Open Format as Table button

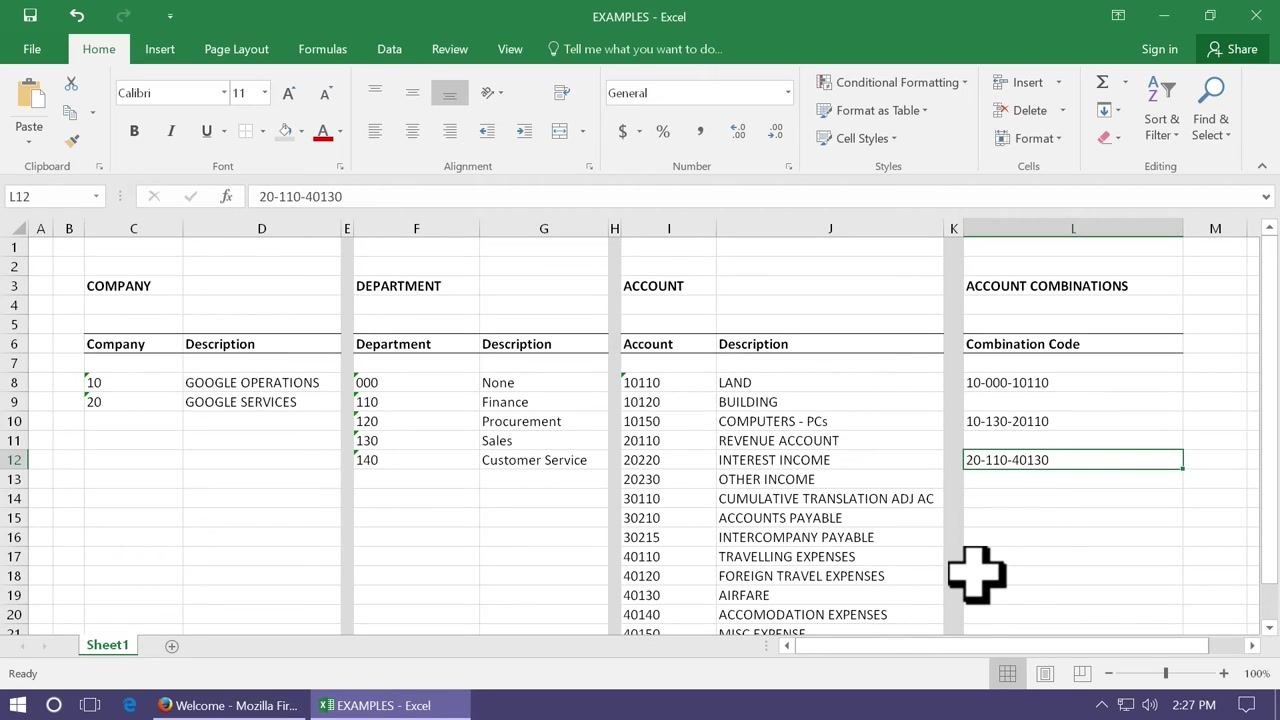(872, 110)
